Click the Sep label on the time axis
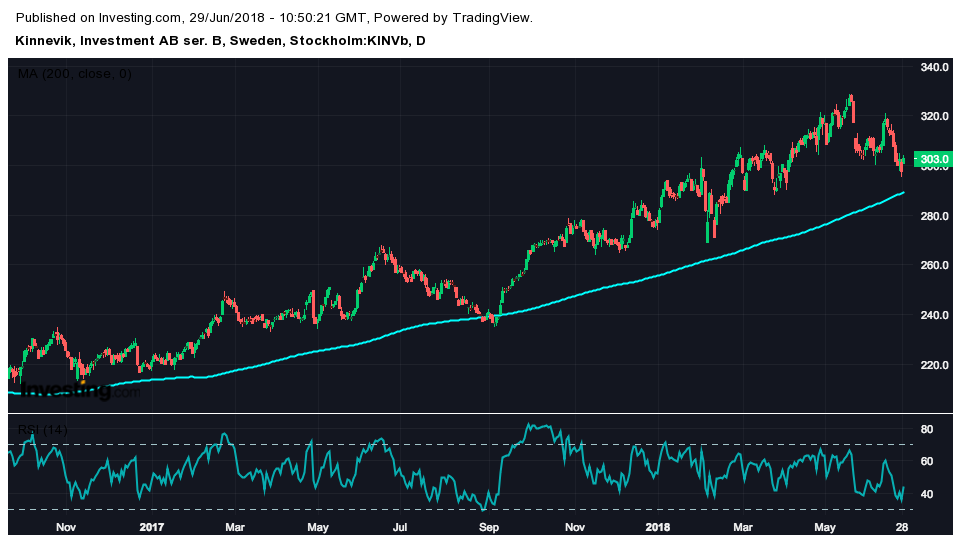 coord(489,527)
